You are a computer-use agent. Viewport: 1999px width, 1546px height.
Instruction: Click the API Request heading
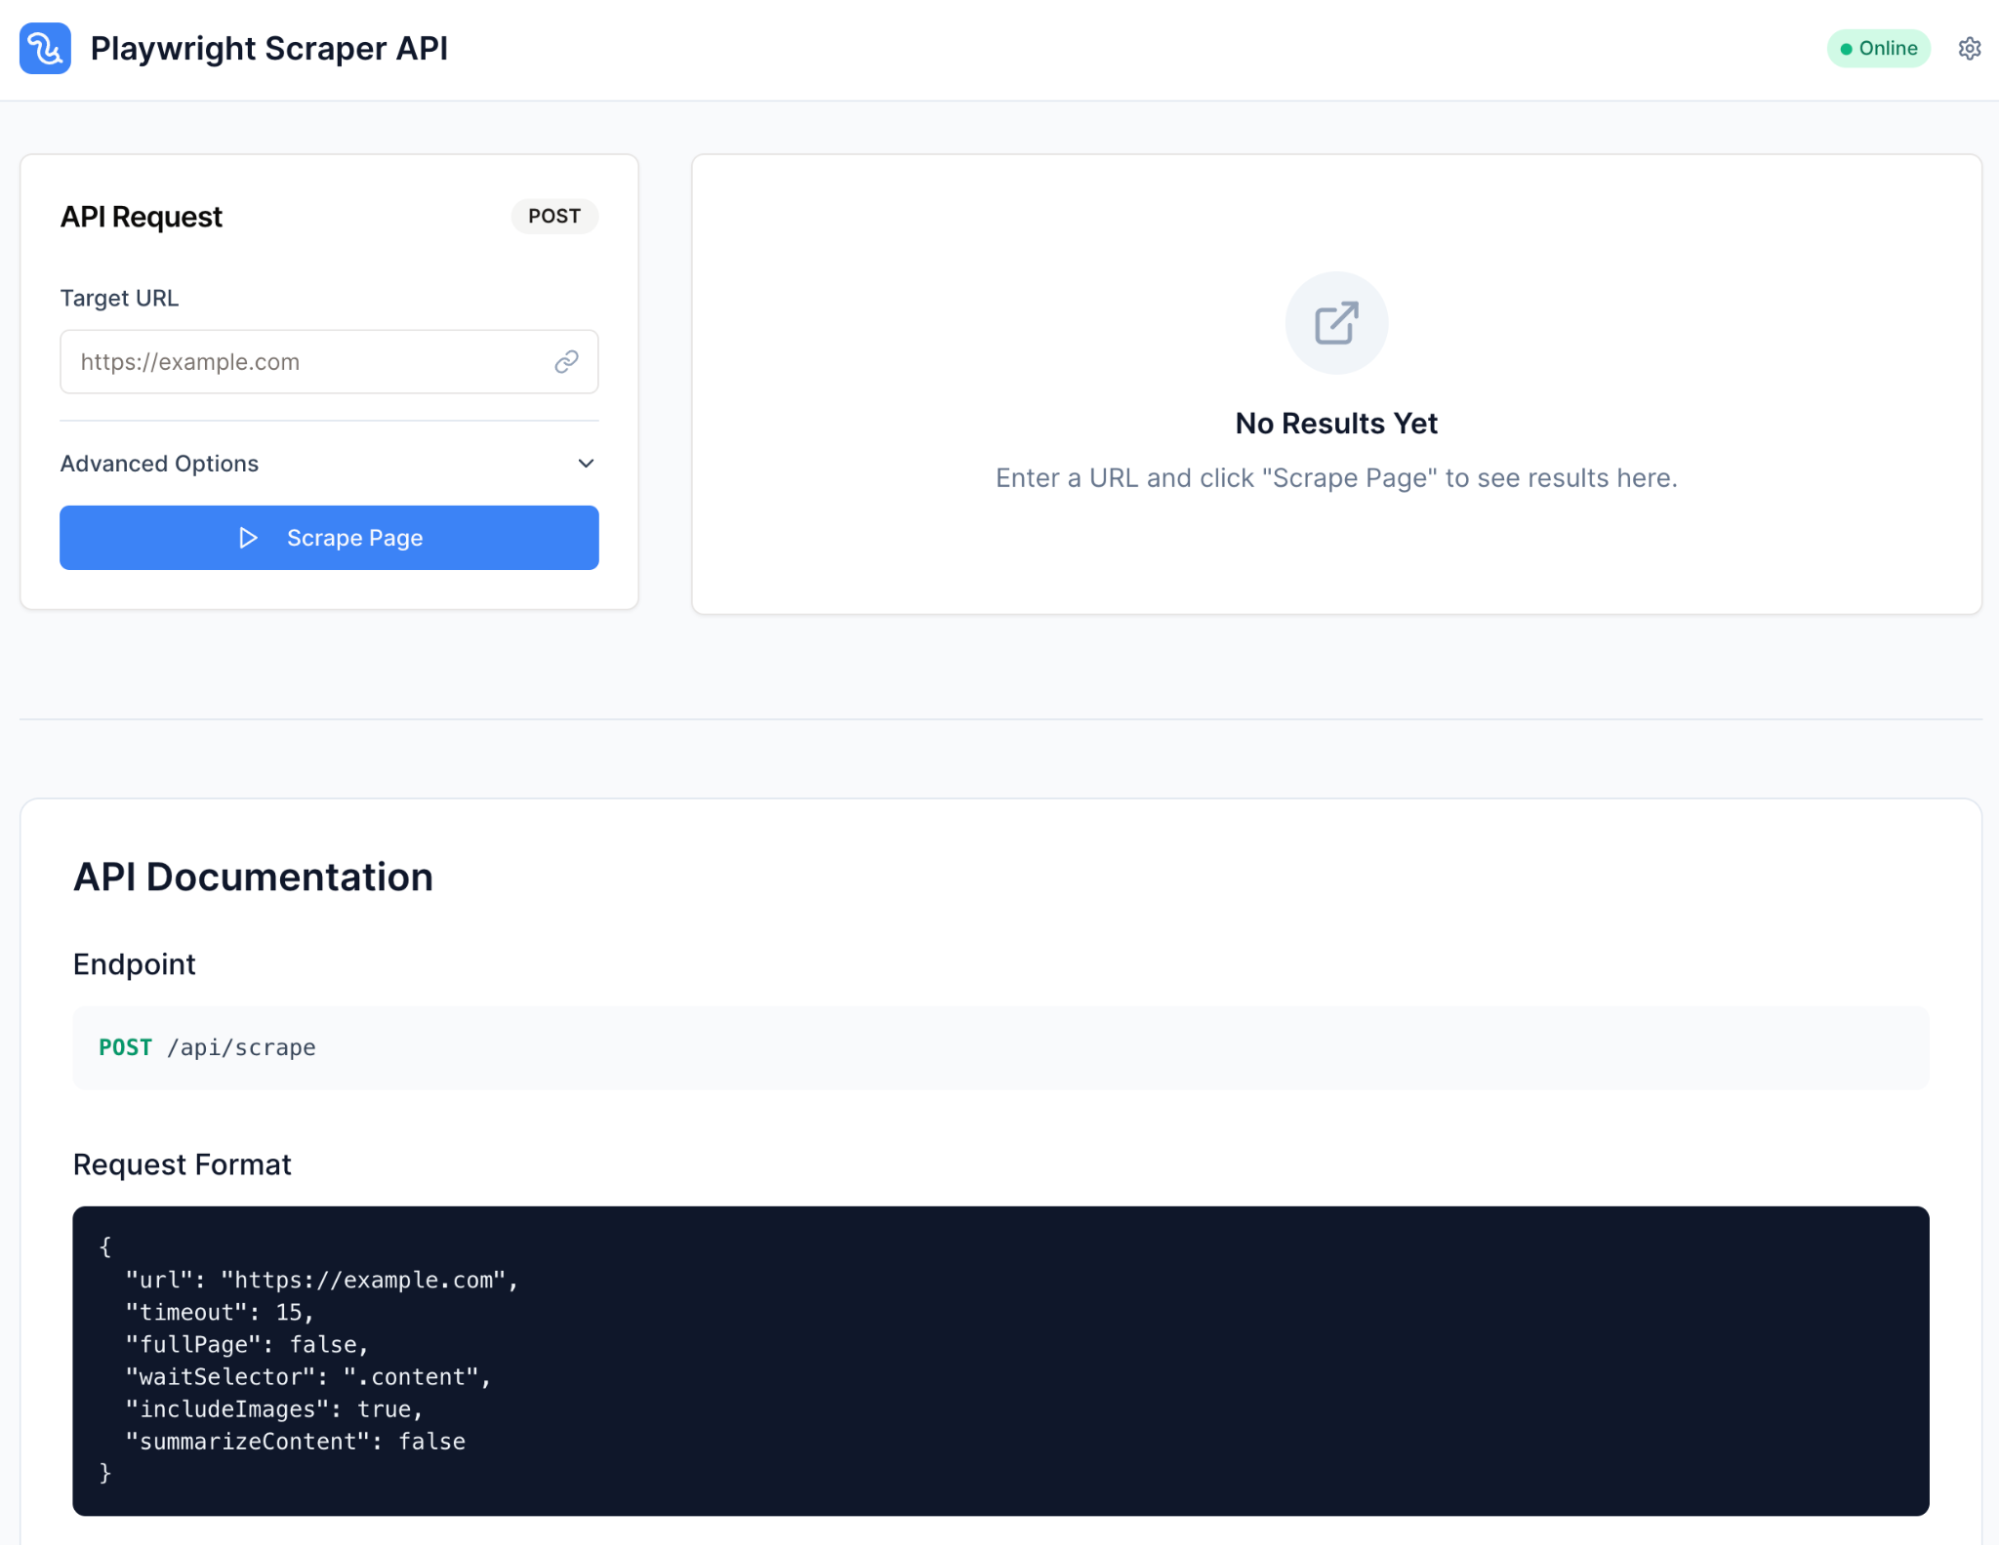[x=141, y=217]
